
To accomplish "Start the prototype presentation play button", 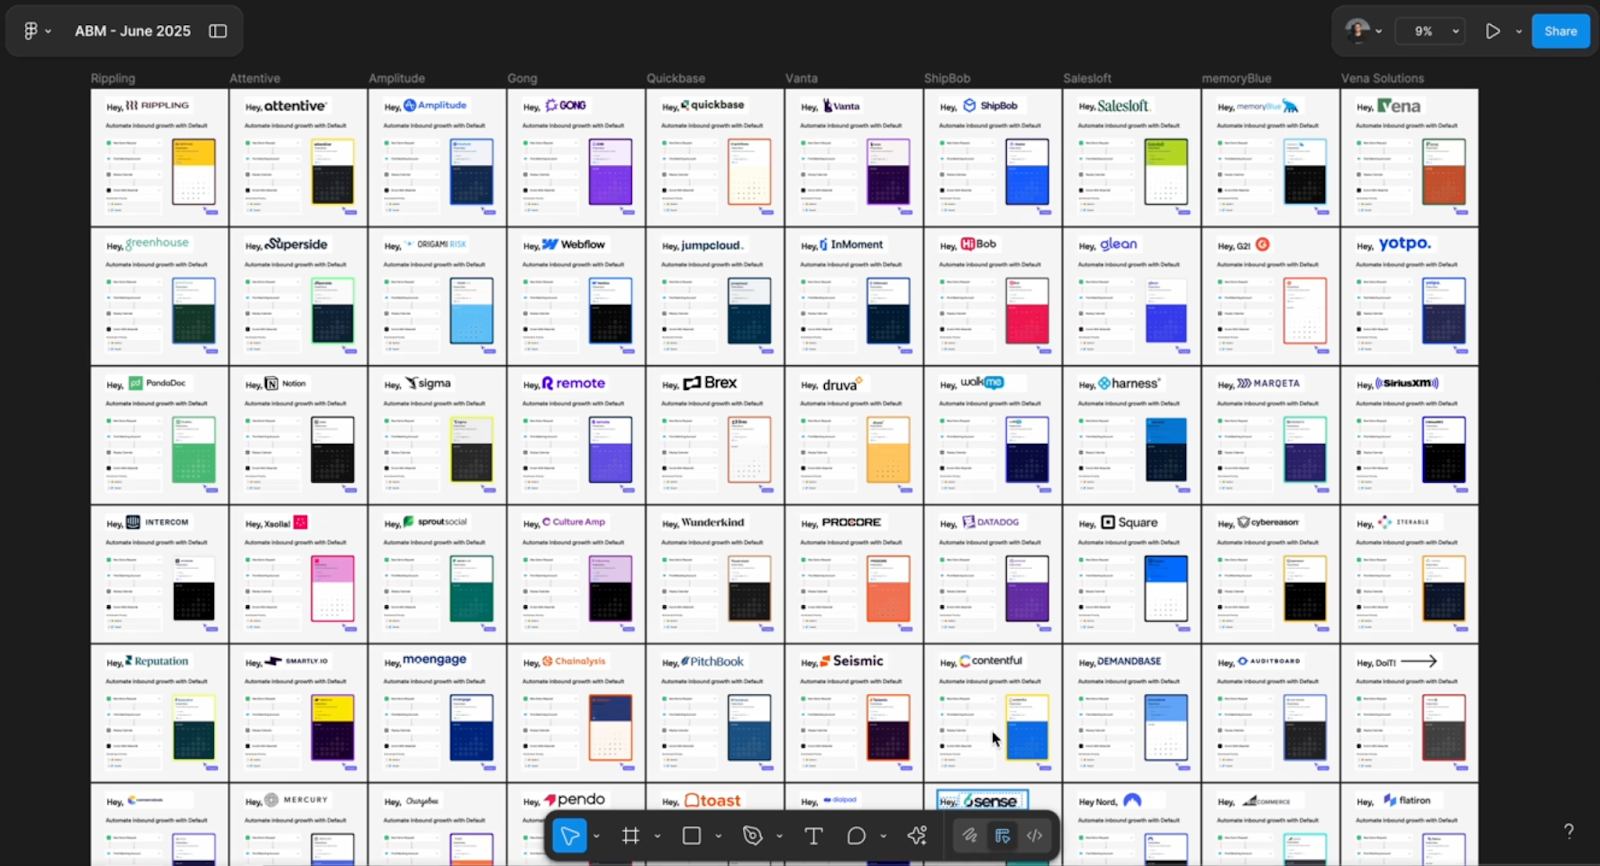I will point(1492,31).
